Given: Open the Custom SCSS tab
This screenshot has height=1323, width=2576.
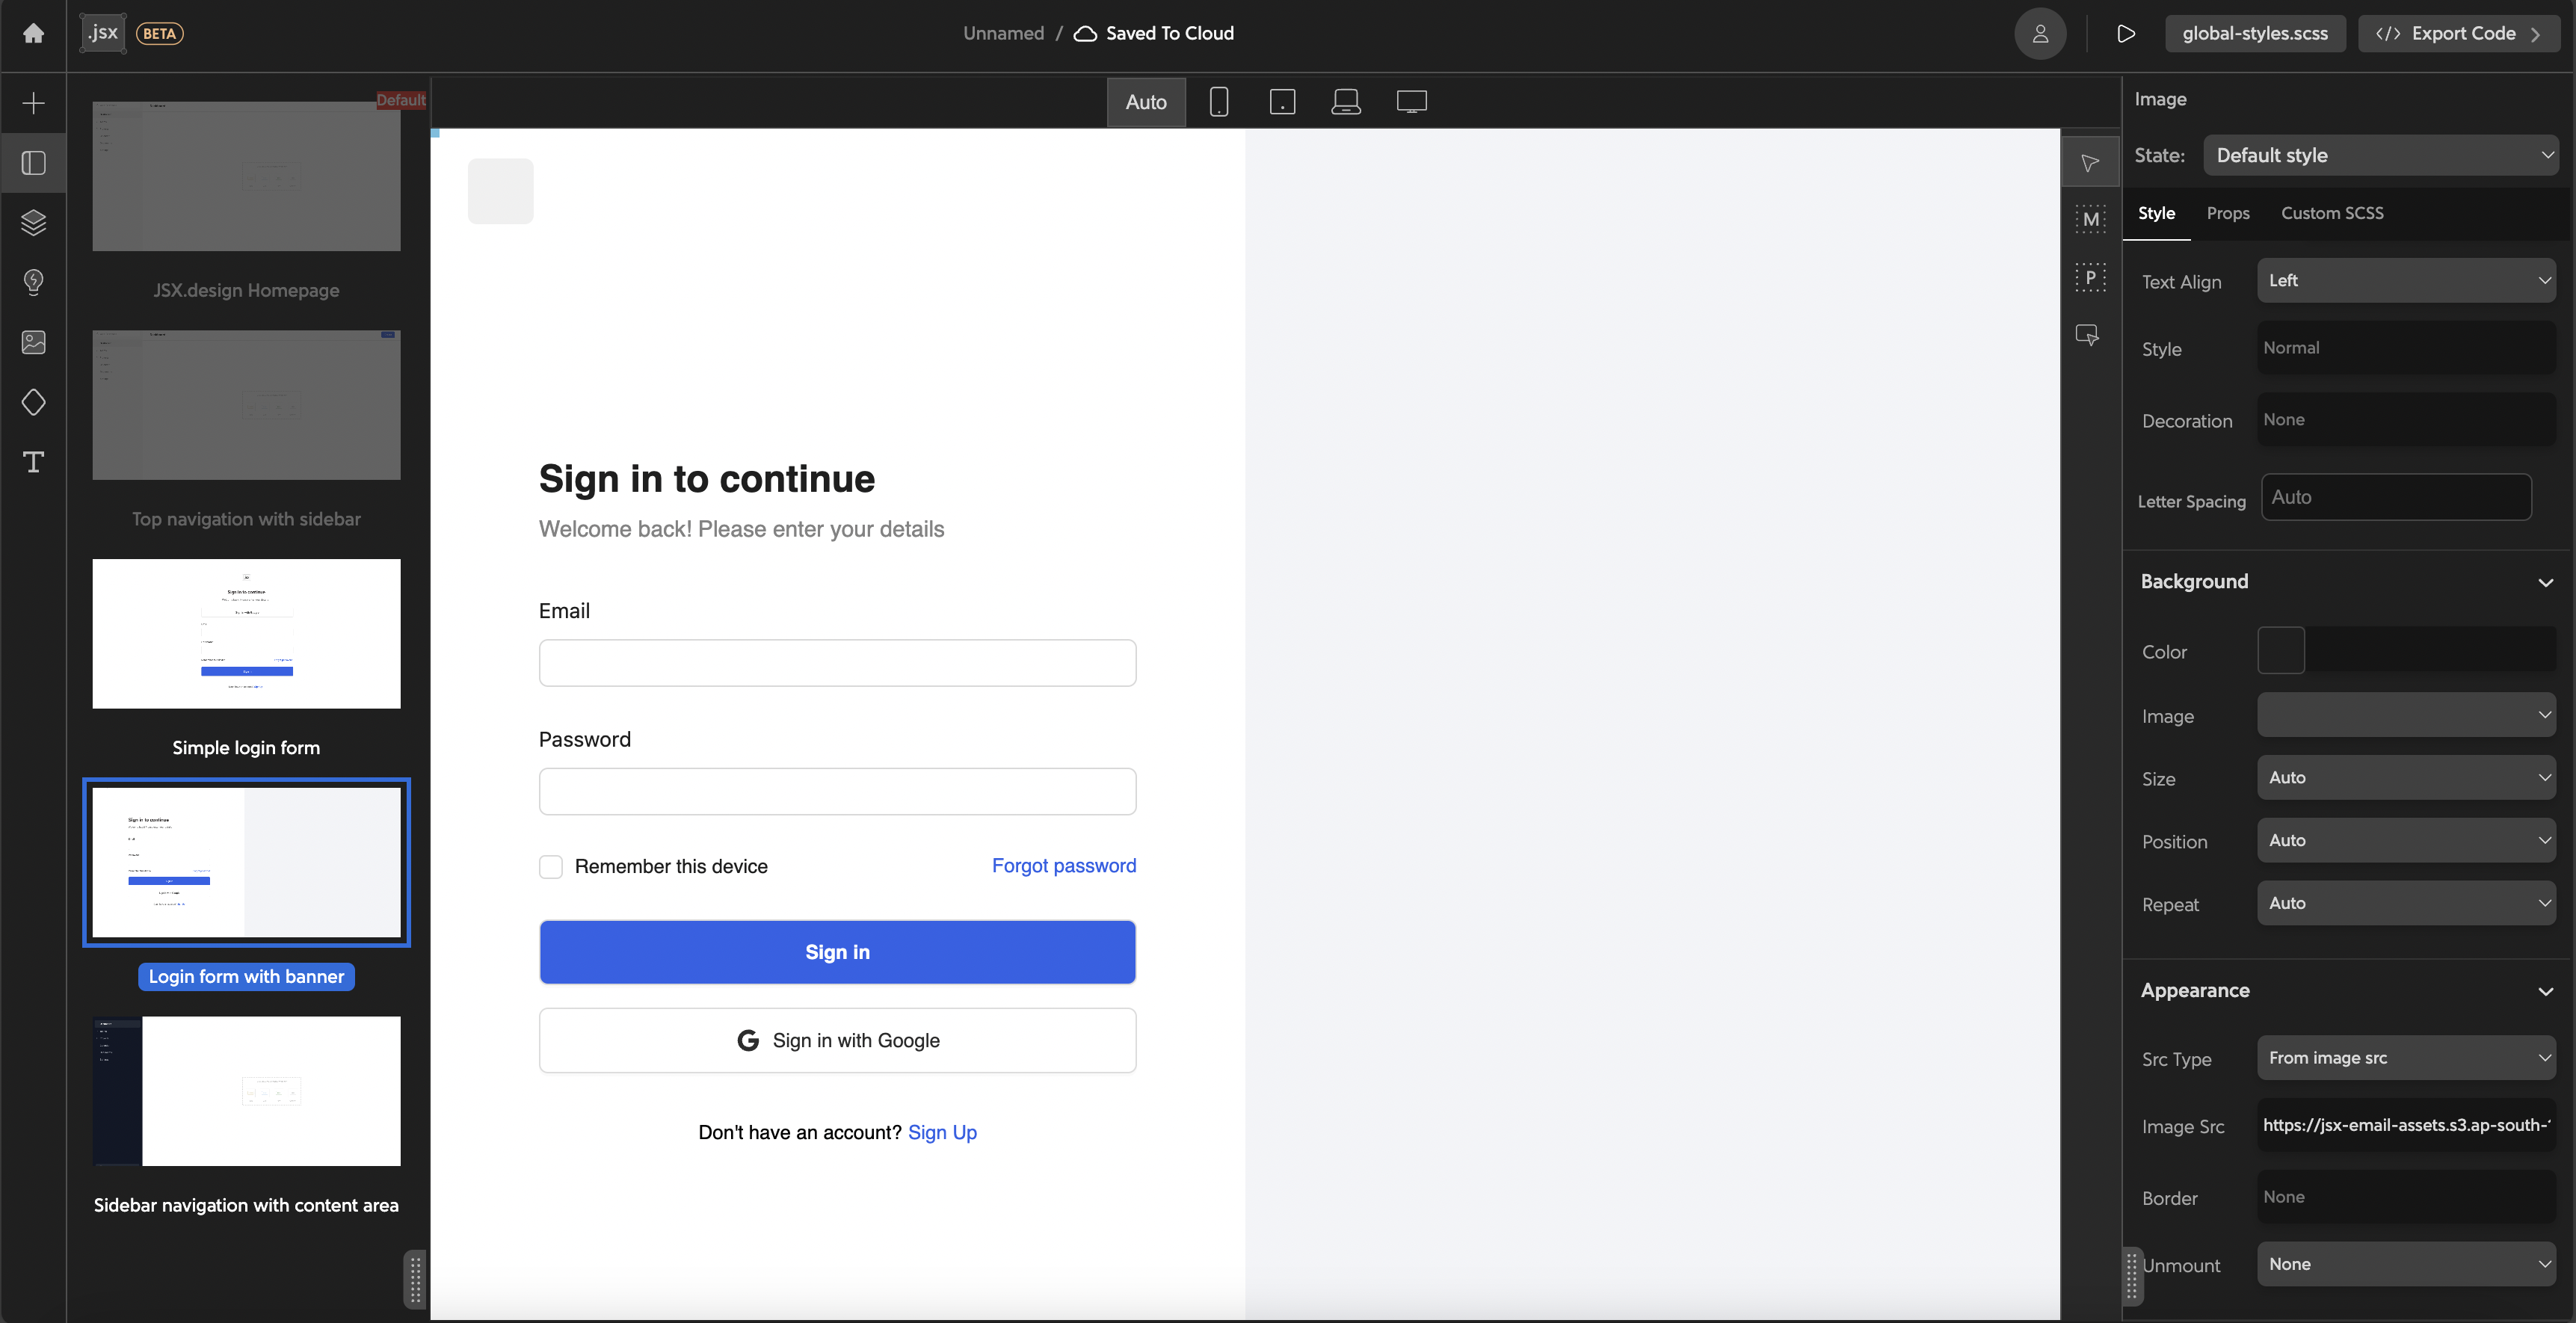Looking at the screenshot, I should click(x=2331, y=213).
